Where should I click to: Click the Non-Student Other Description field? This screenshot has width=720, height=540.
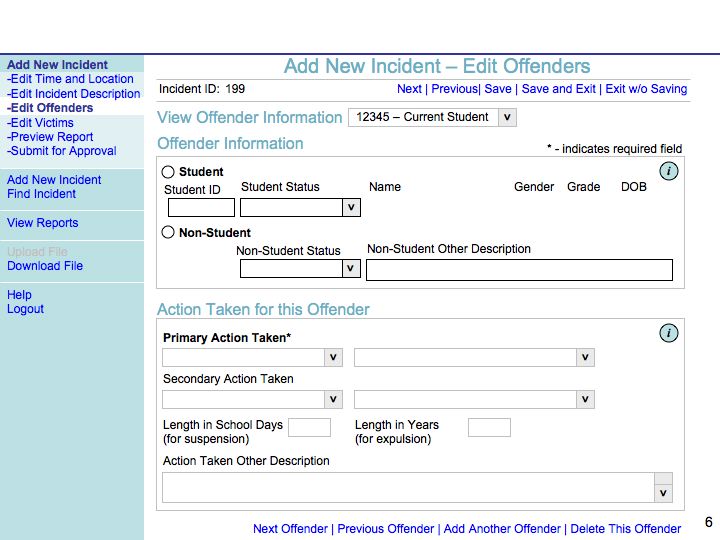point(519,270)
